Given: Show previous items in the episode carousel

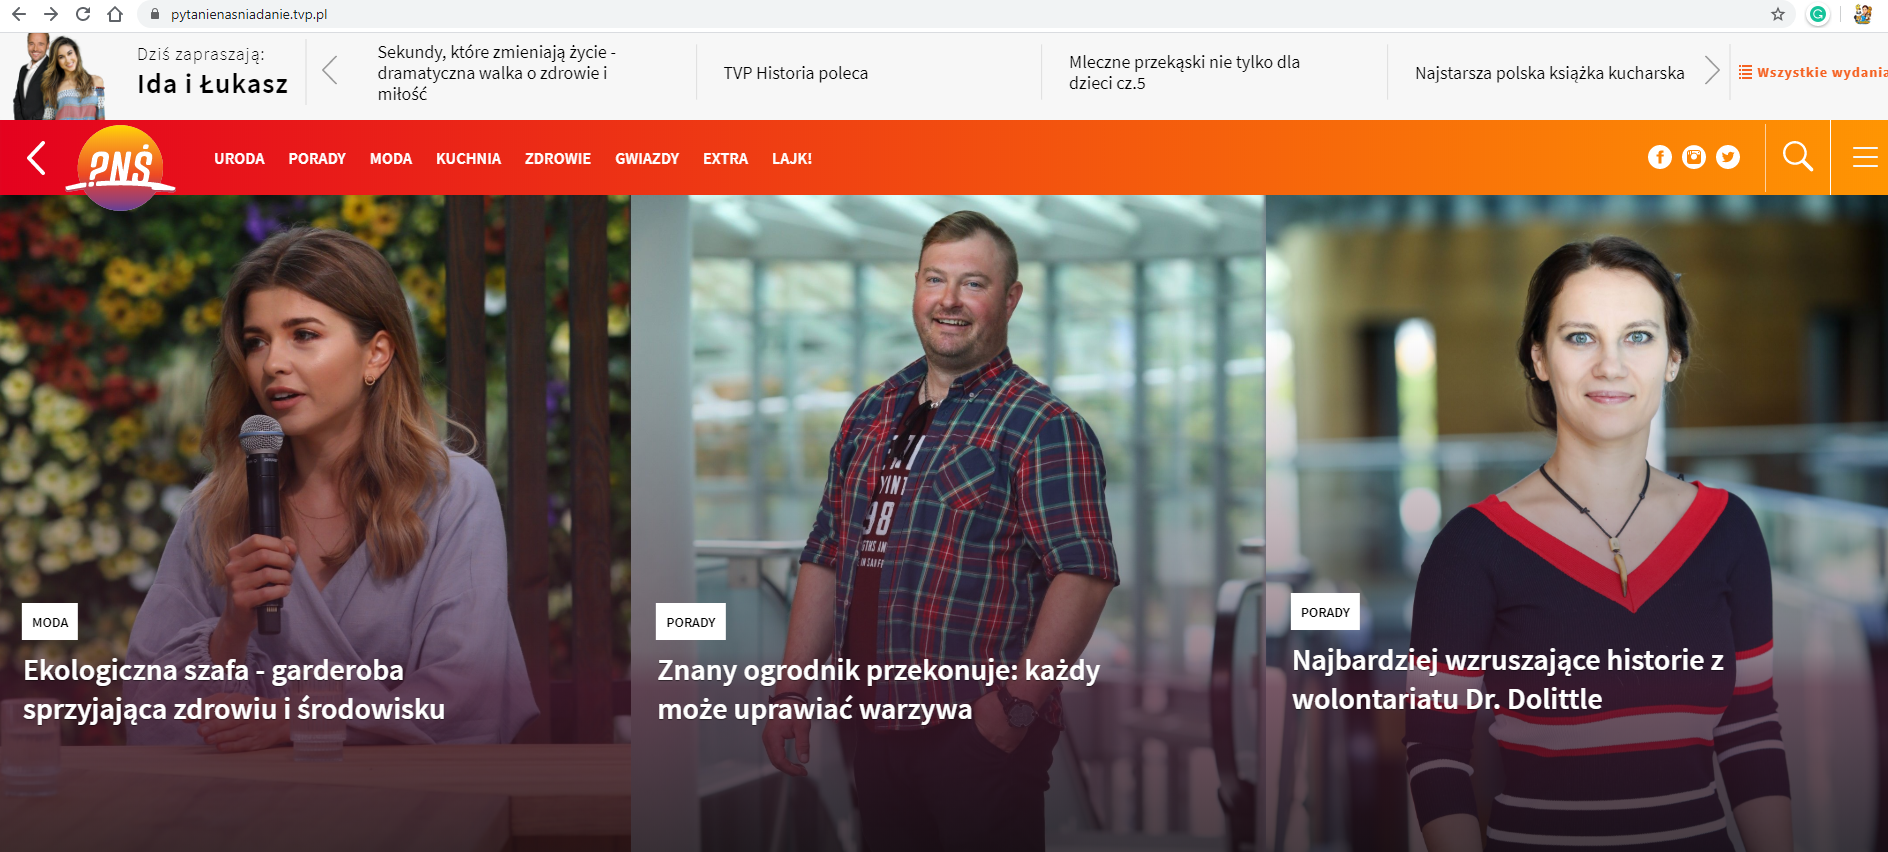Looking at the screenshot, I should coord(330,71).
